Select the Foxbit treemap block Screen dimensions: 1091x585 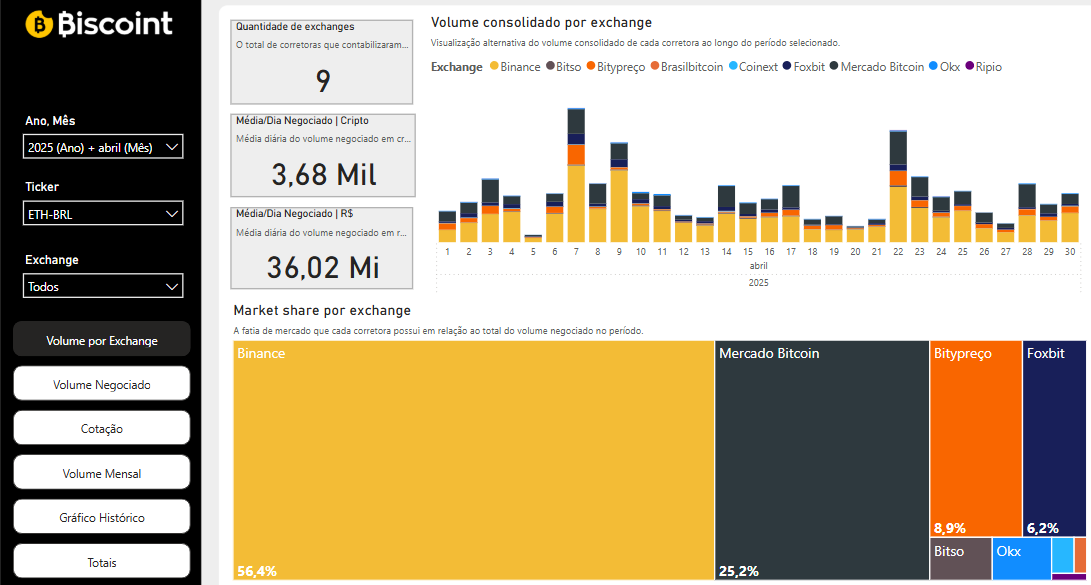(x=1054, y=438)
